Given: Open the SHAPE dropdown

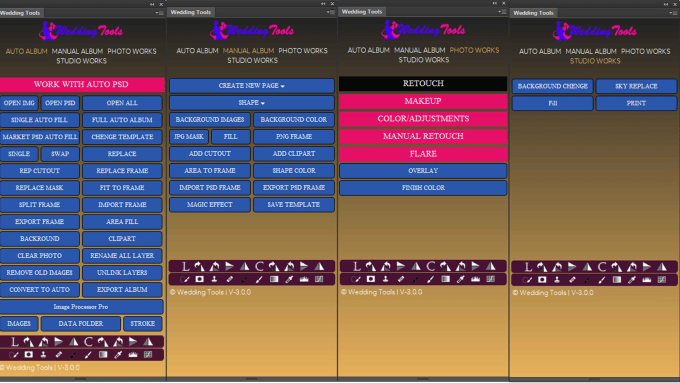Looking at the screenshot, I should 252,103.
